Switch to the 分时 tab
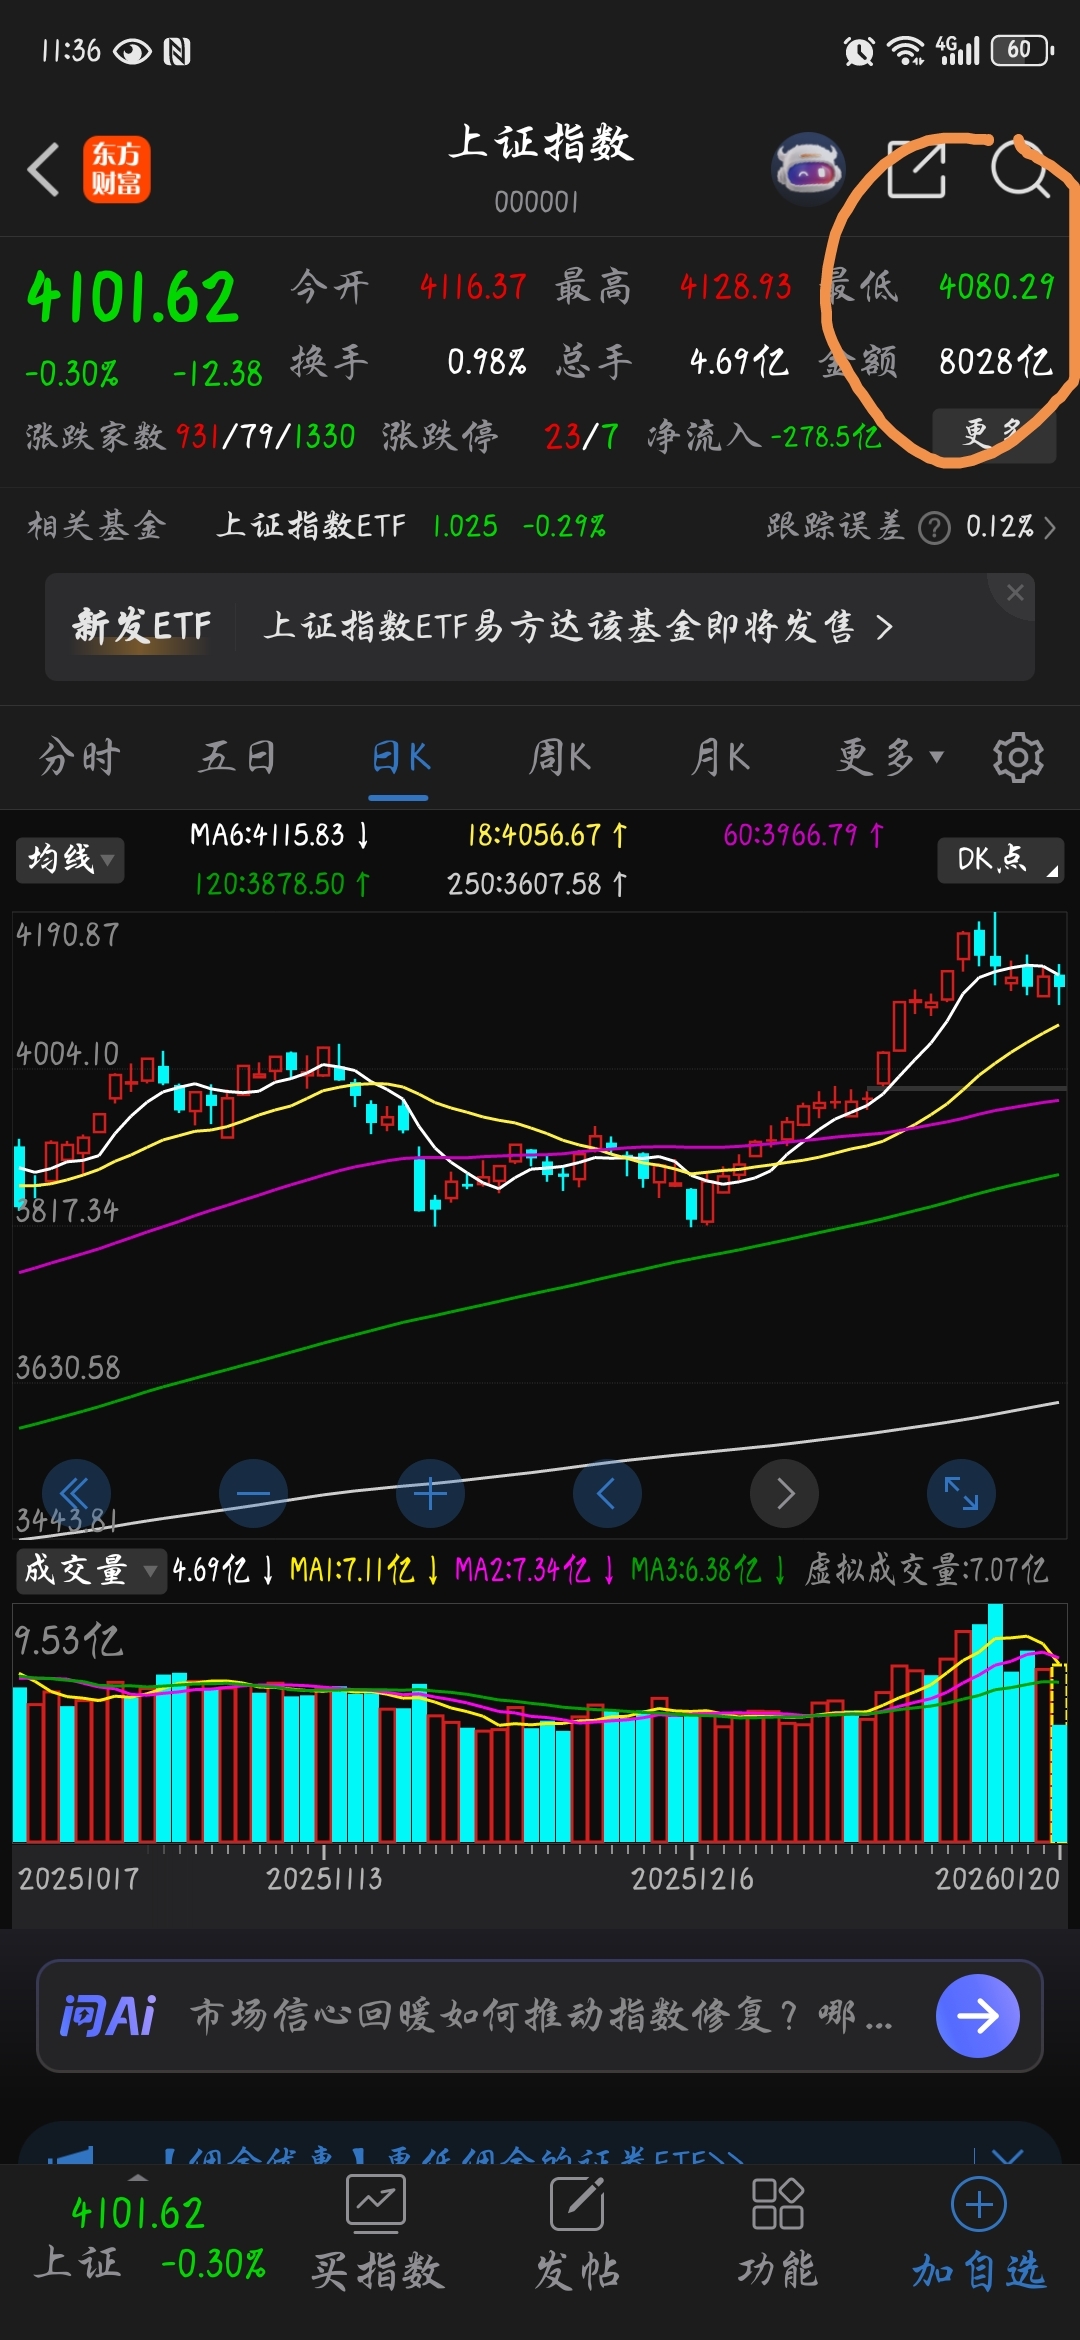Image resolution: width=1080 pixels, height=2340 pixels. click(80, 757)
